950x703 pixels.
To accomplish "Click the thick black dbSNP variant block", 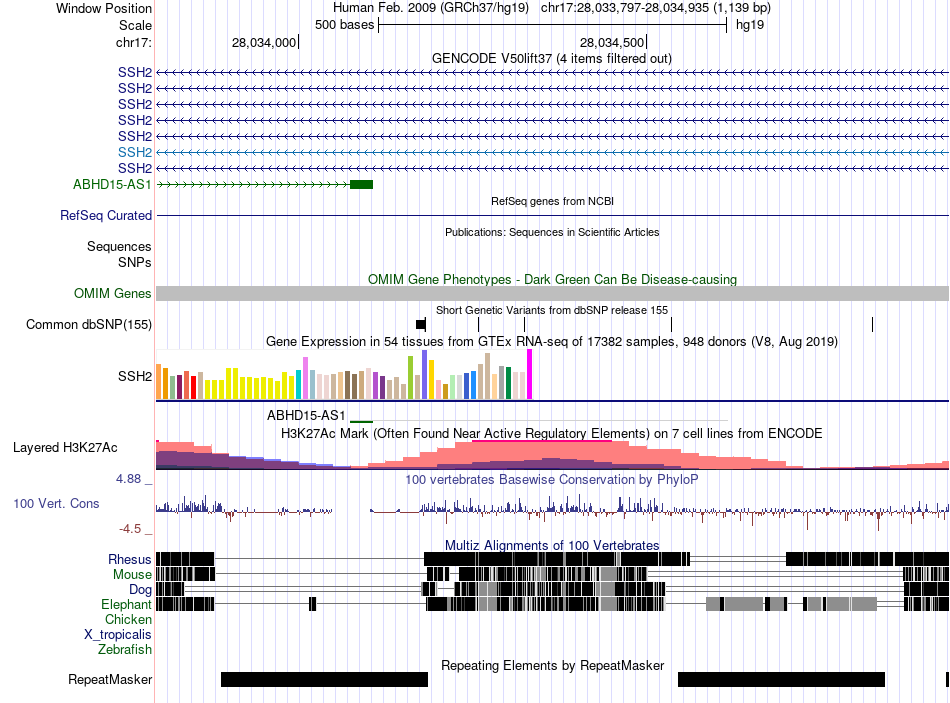I will click(x=421, y=324).
